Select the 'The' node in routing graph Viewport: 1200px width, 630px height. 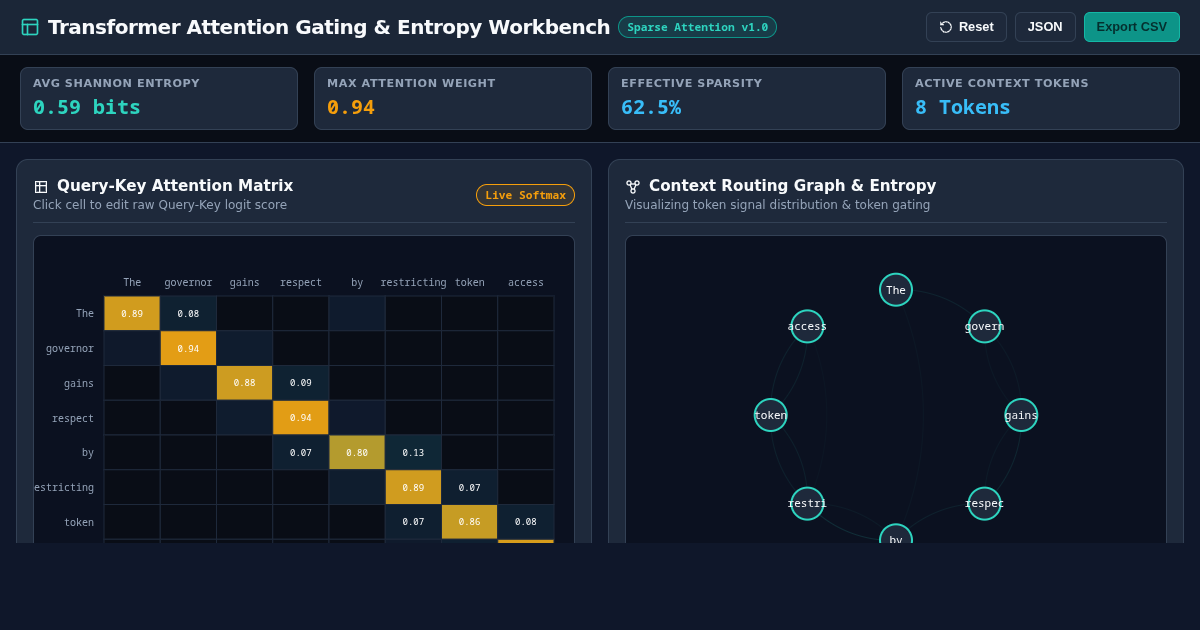tap(896, 290)
